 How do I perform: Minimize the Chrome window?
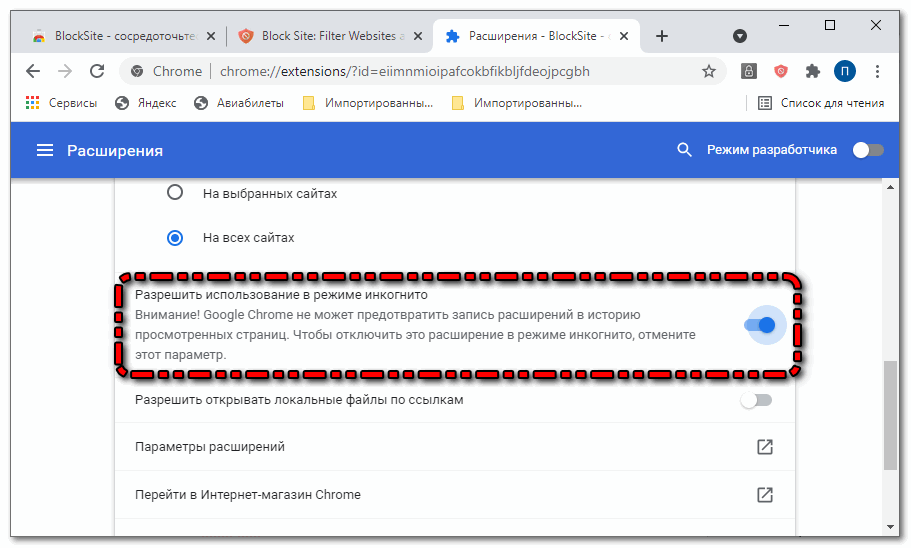784,26
